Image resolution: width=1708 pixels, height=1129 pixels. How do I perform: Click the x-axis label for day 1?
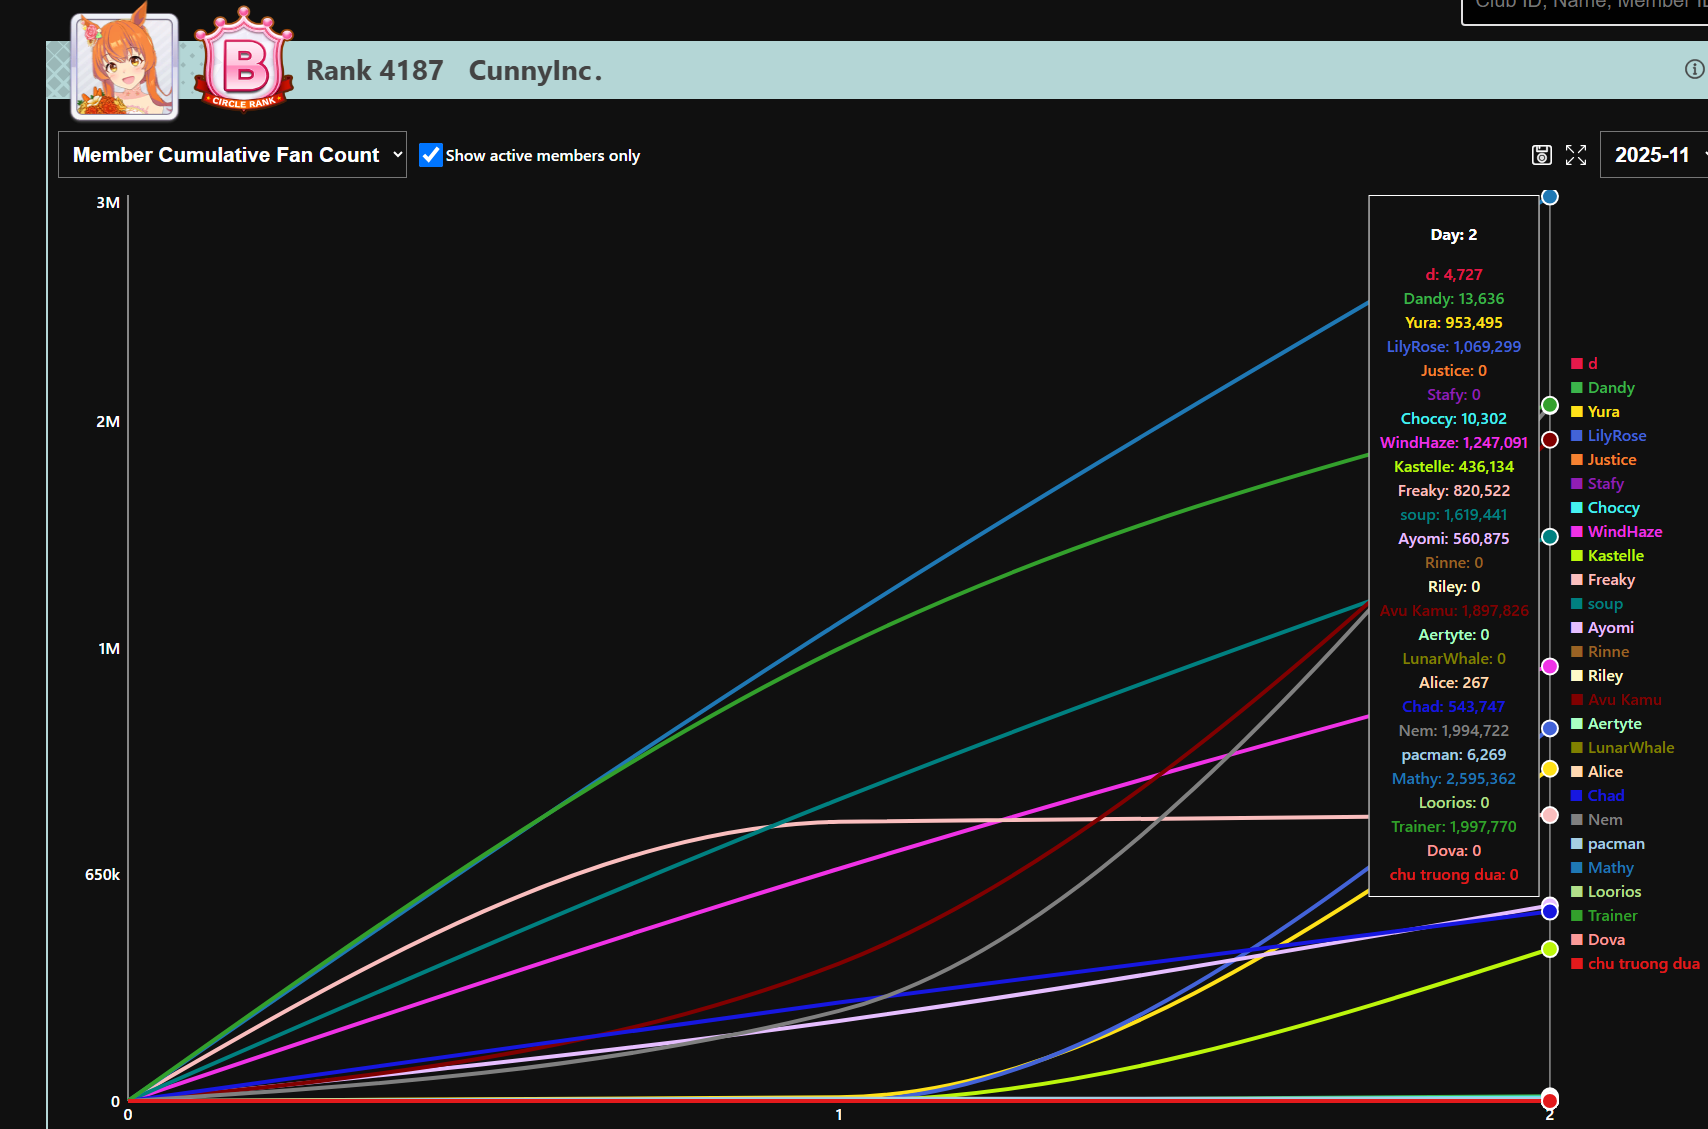839,1115
